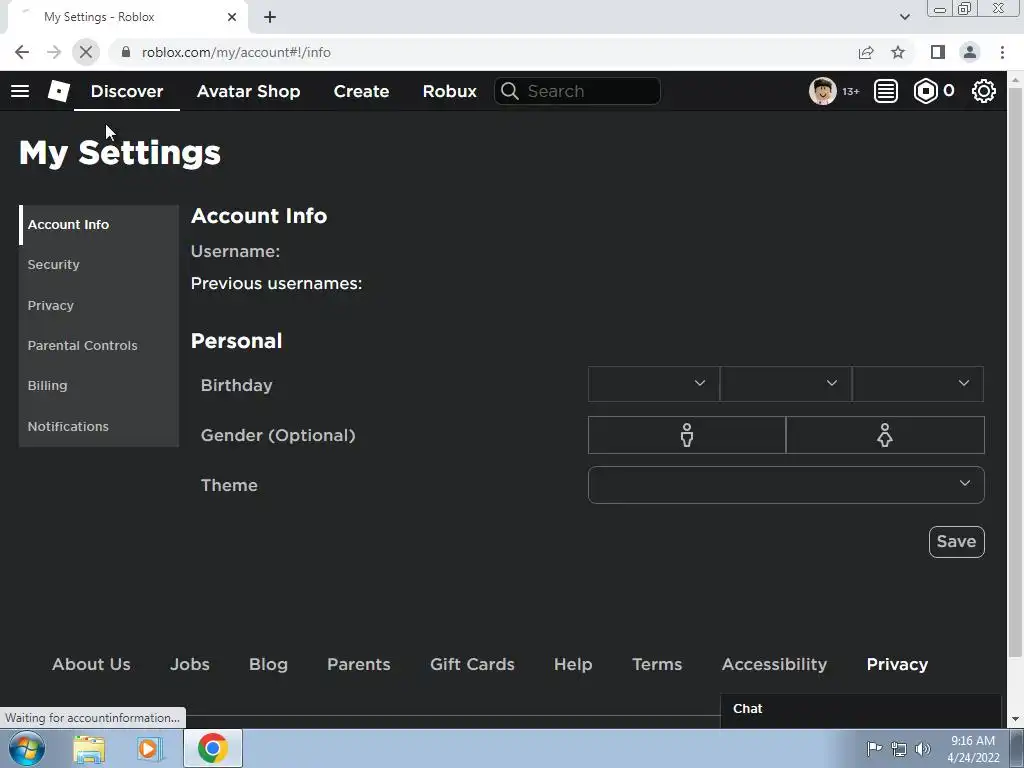The height and width of the screenshot is (768, 1024).
Task: Open the Help footer link
Action: click(x=573, y=664)
